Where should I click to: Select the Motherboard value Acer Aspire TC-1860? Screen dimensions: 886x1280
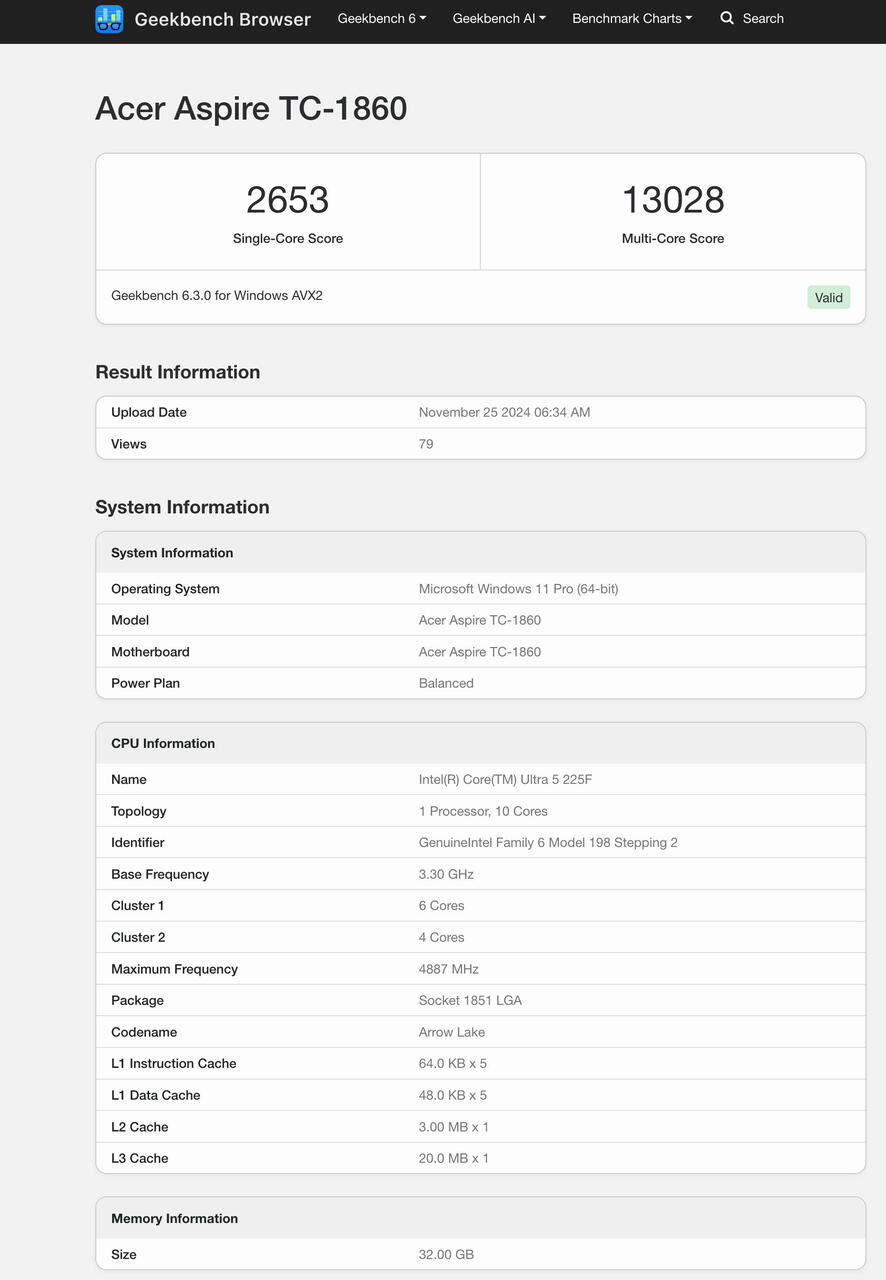point(480,652)
